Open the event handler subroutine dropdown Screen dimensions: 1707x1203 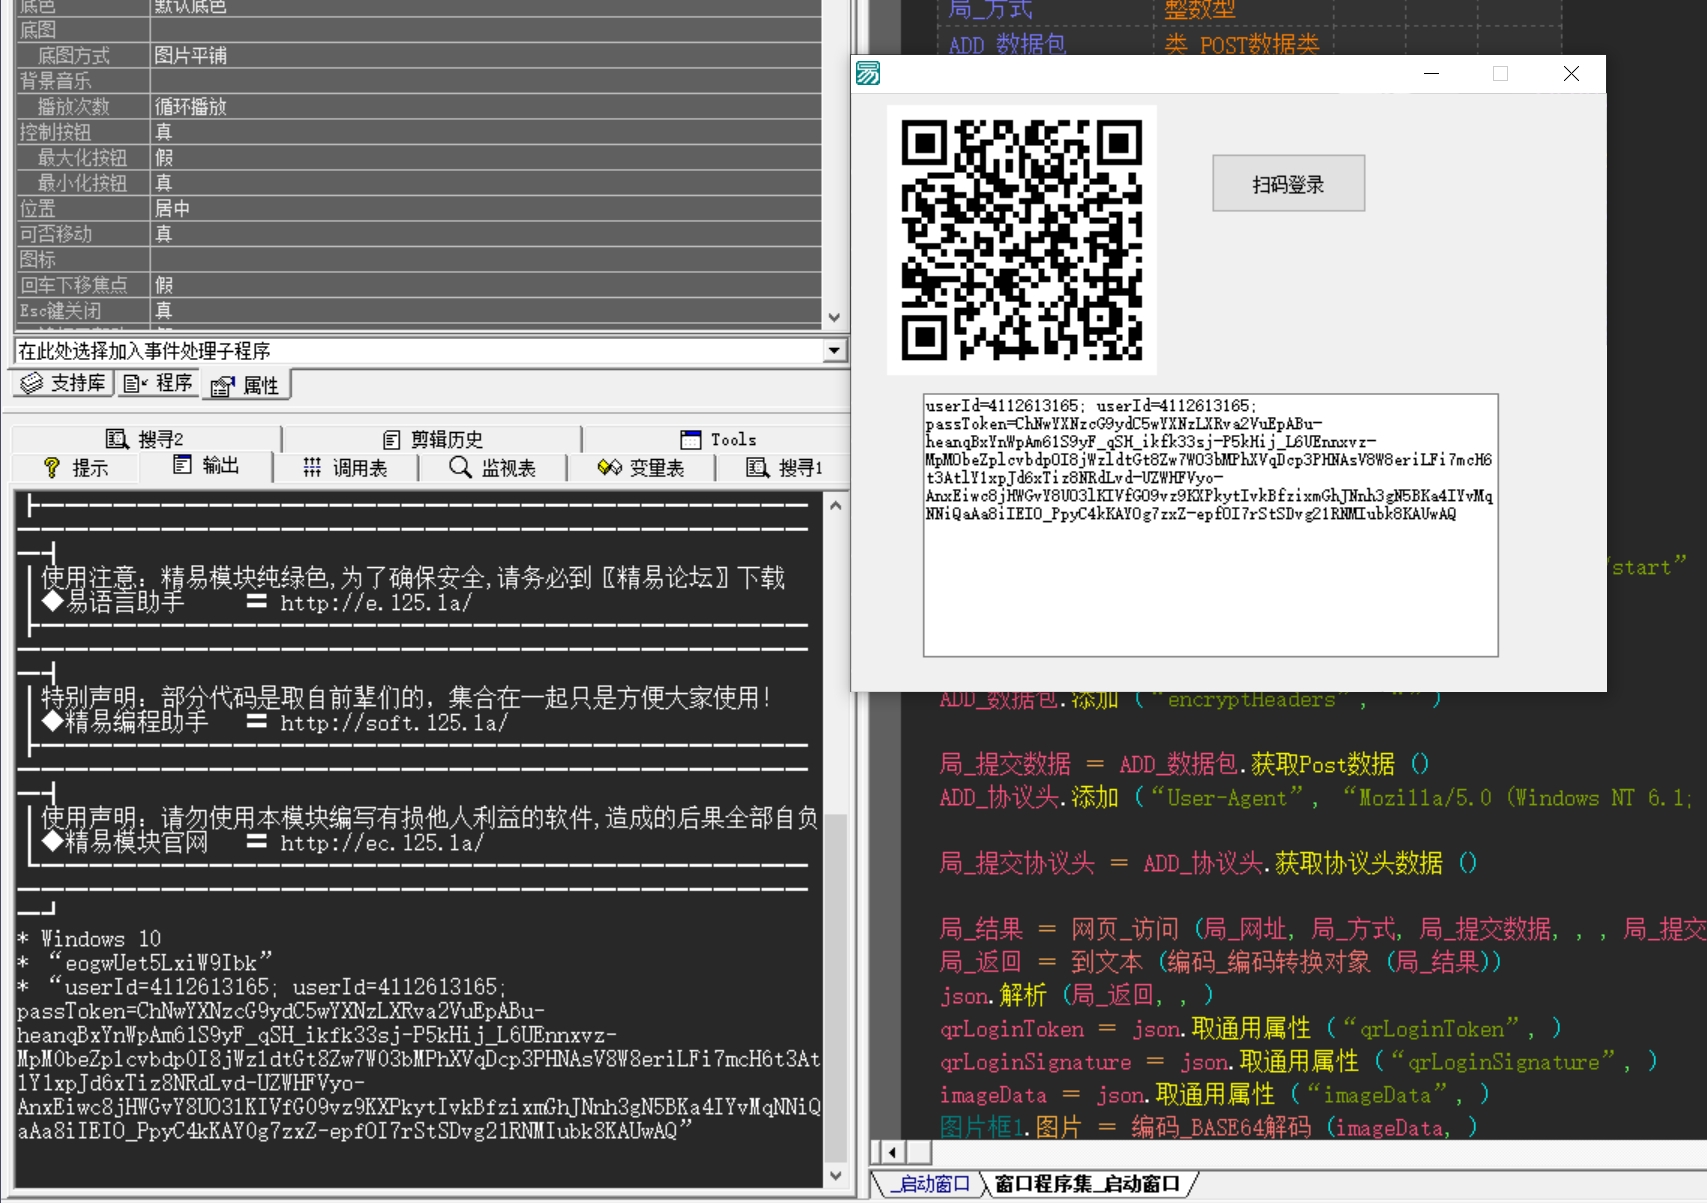point(833,351)
